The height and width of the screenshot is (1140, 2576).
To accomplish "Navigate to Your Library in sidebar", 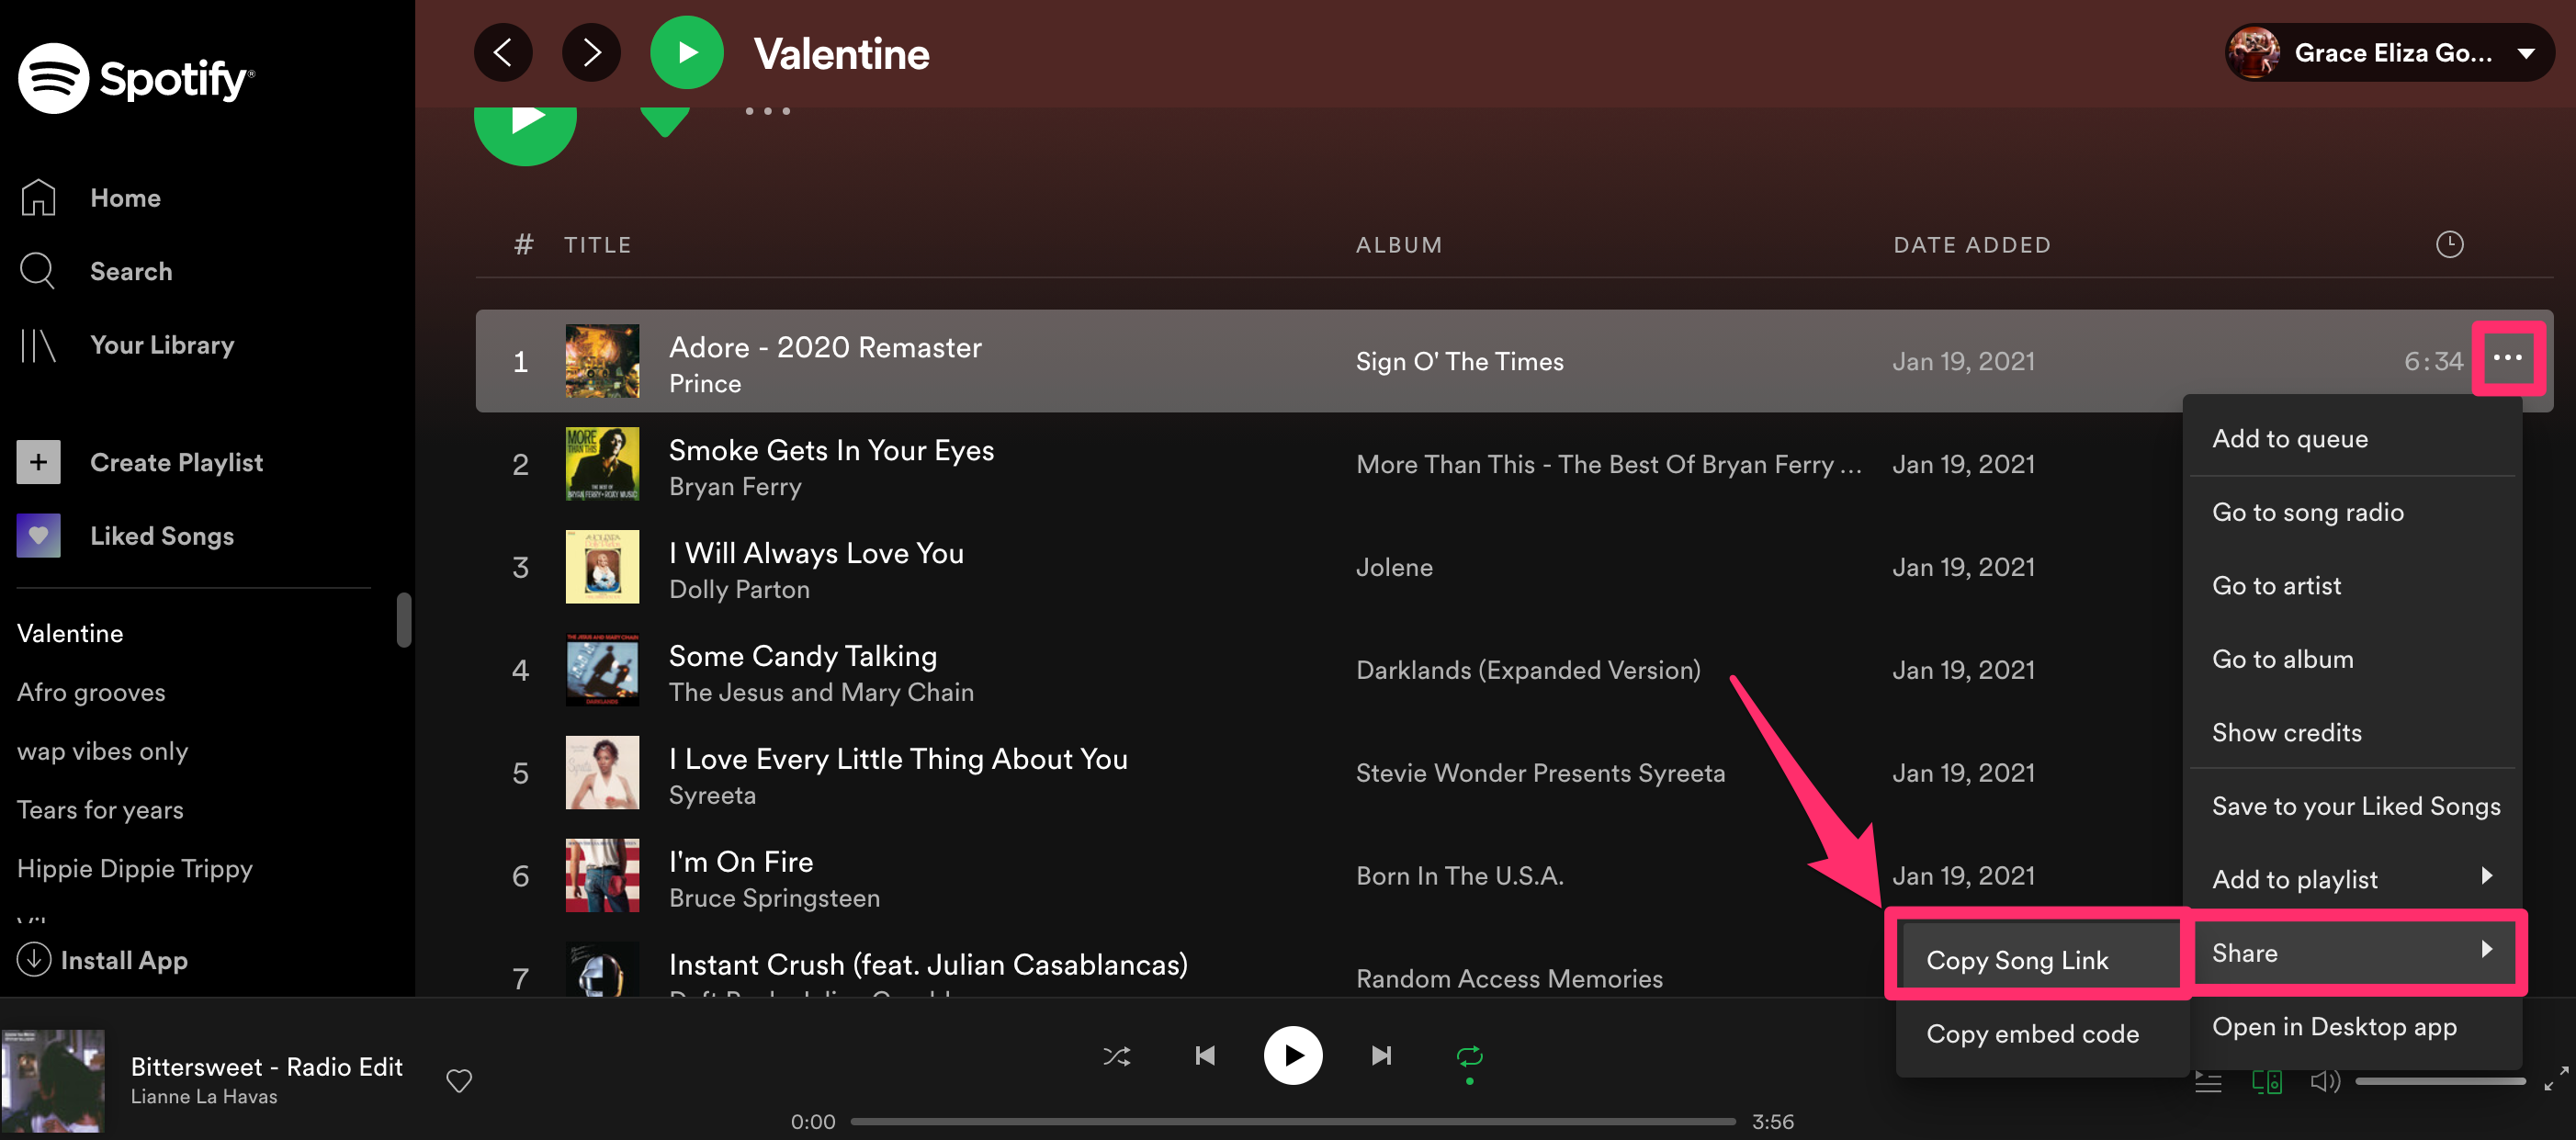I will [161, 344].
